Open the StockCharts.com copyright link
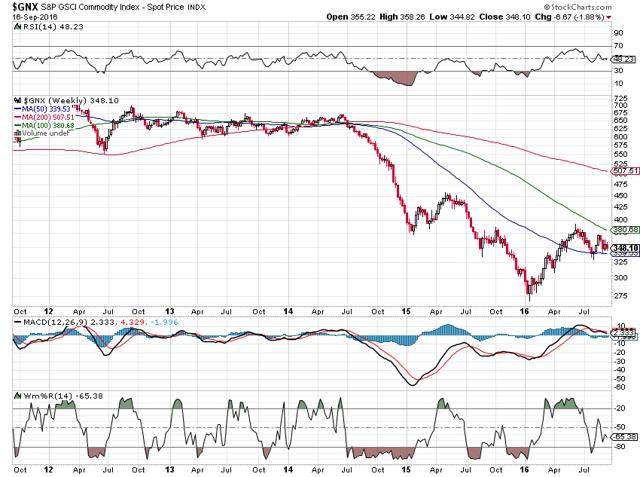 [x=578, y=7]
